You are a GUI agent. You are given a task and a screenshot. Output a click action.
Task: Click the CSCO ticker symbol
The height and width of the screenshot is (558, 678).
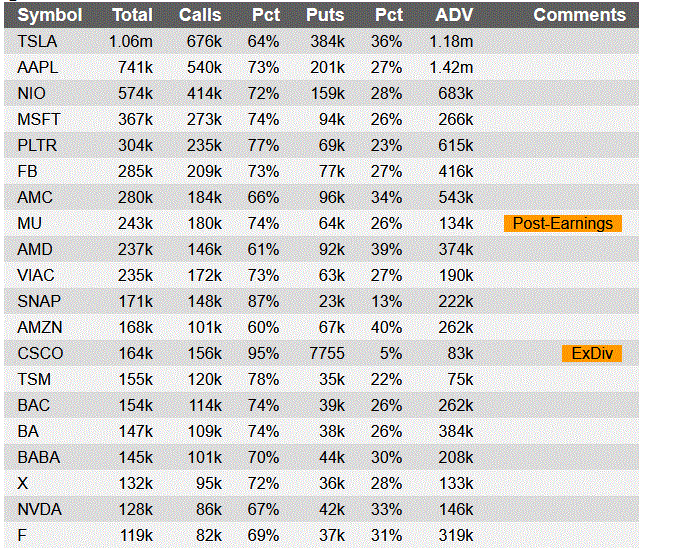(40, 353)
